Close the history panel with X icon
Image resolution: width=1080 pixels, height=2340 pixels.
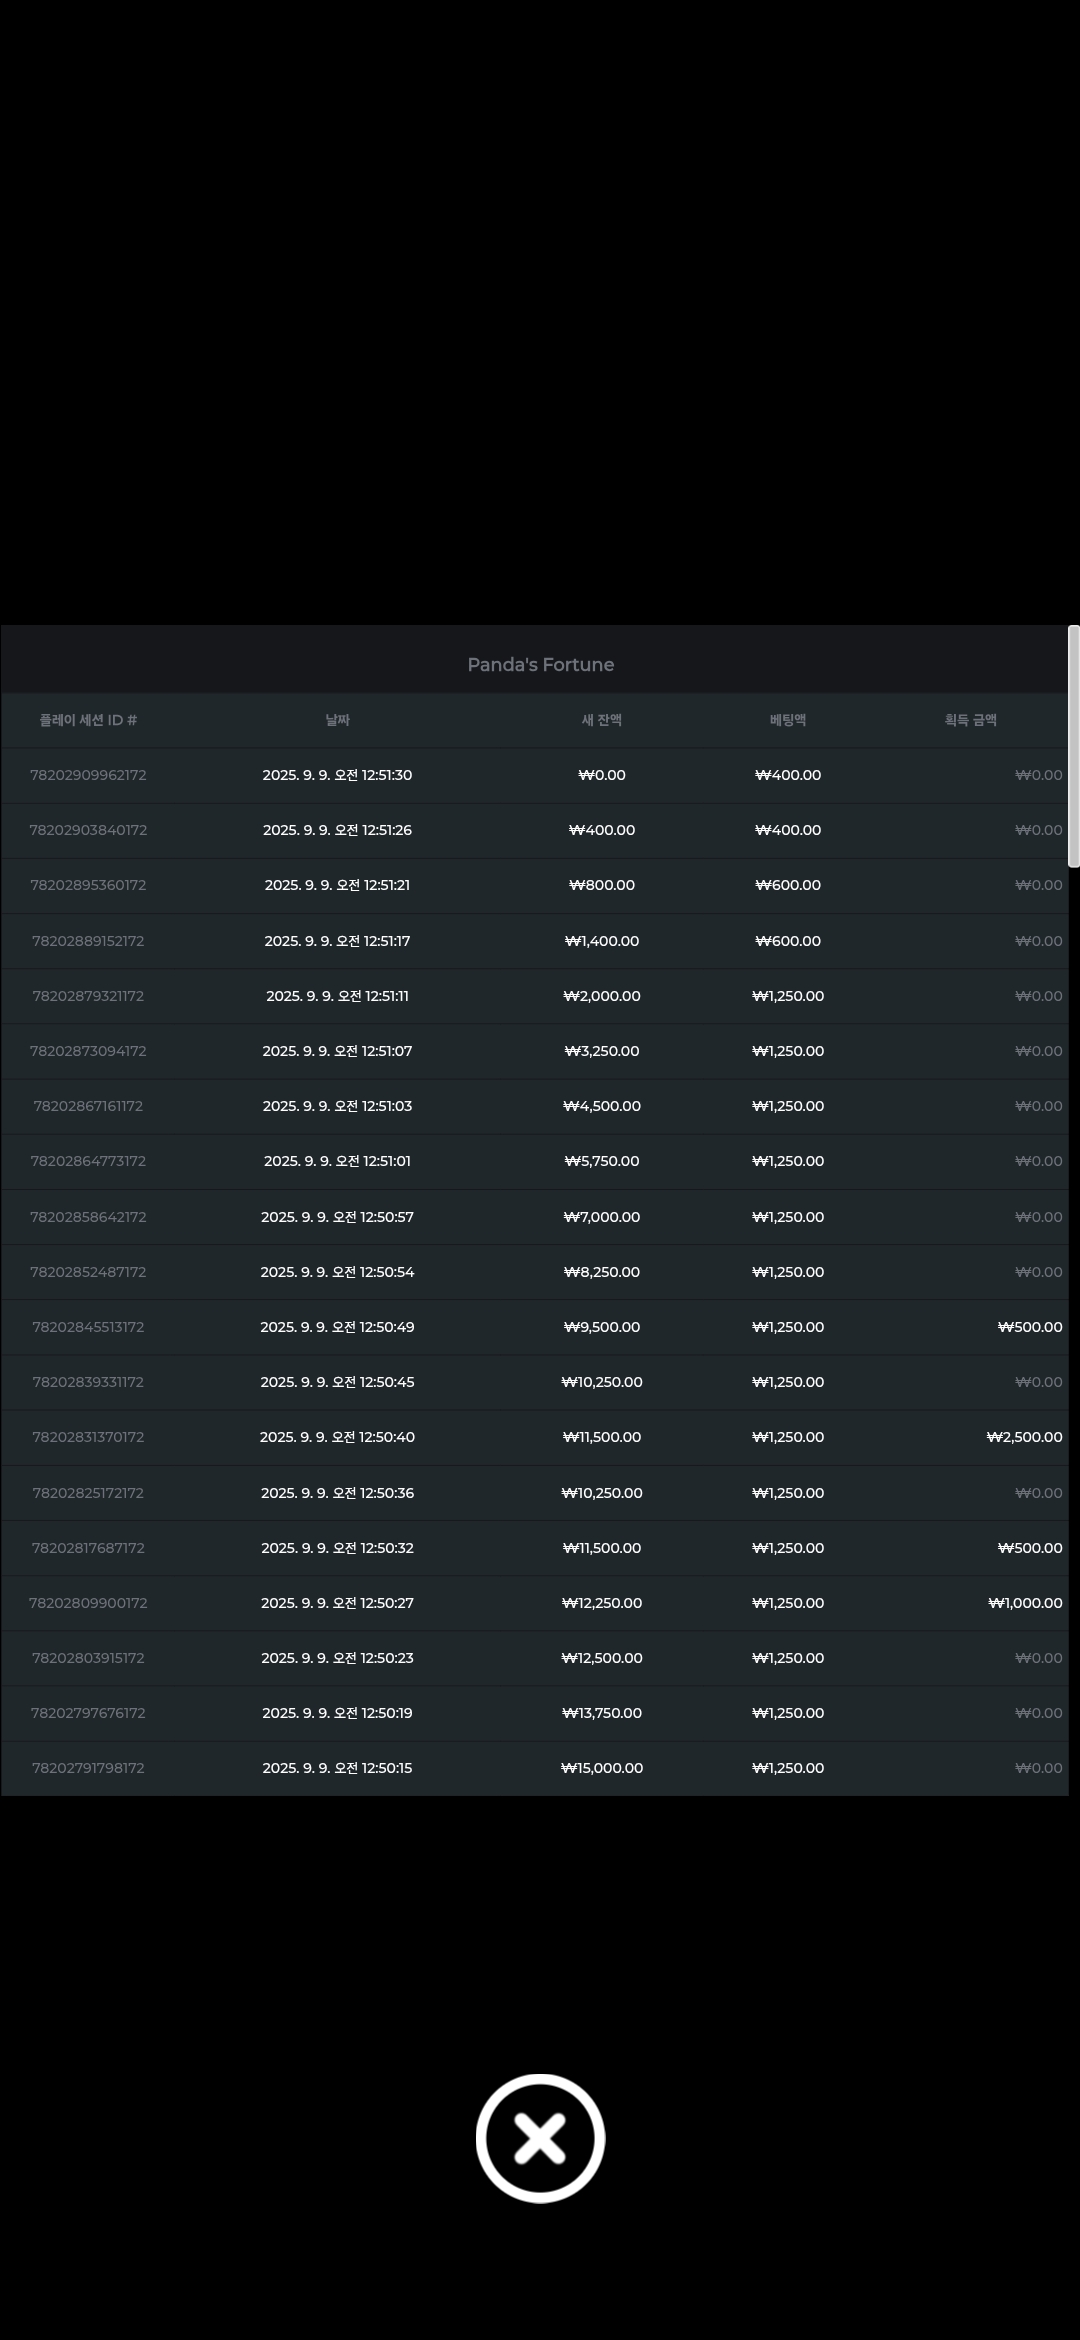point(540,2138)
